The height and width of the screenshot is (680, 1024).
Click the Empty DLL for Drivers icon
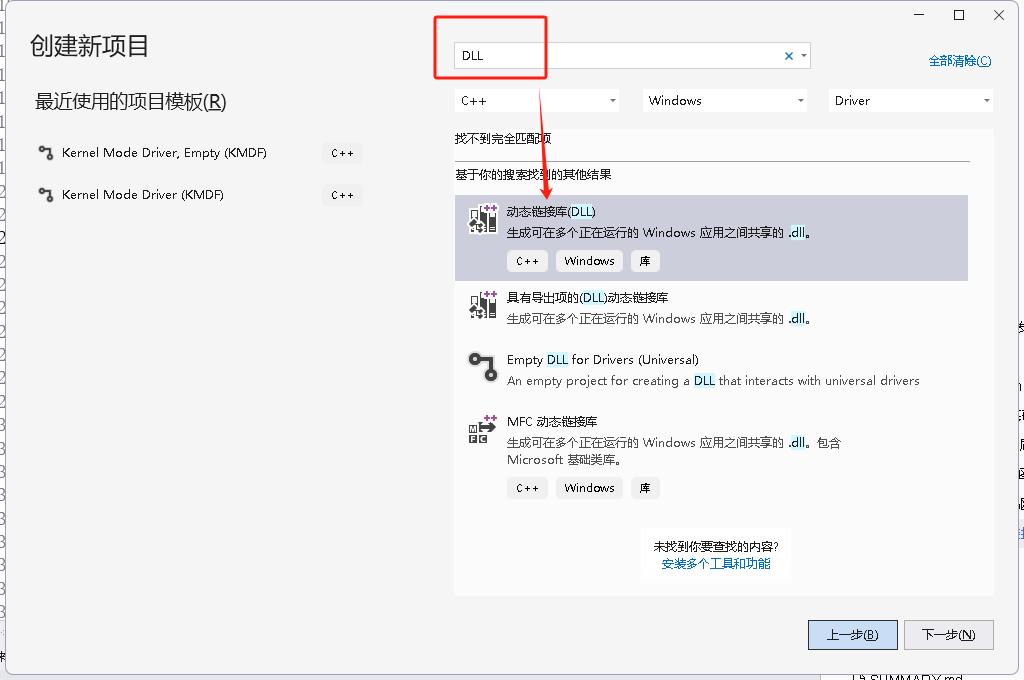click(483, 366)
